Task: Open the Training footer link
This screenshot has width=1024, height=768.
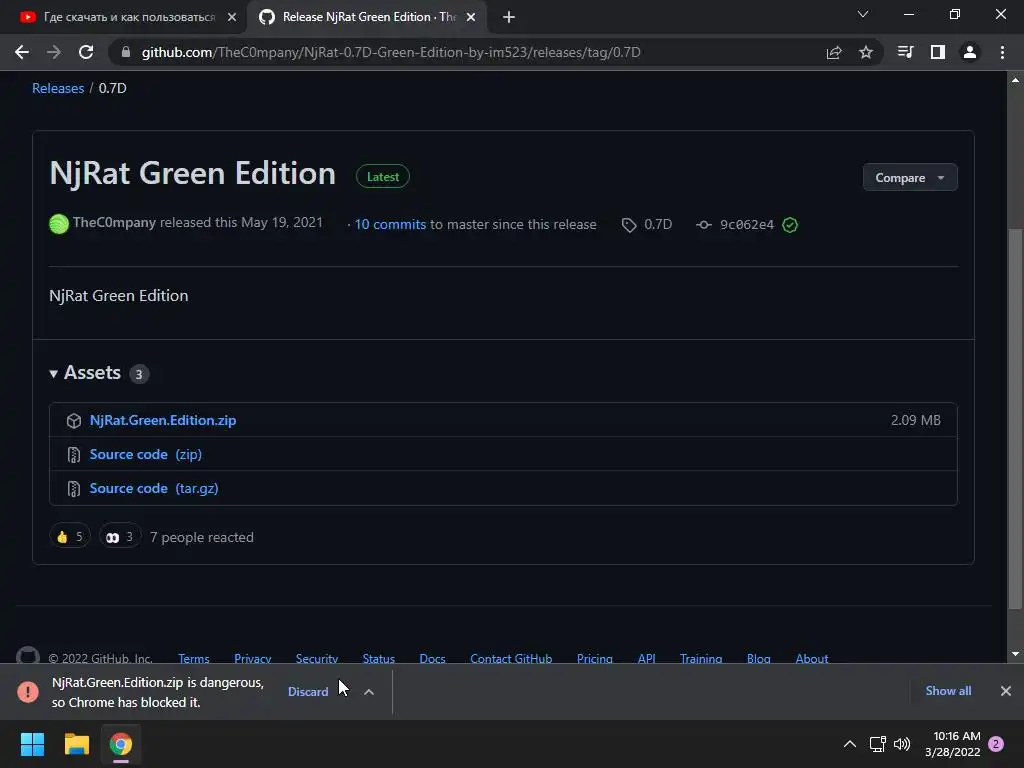Action: [x=701, y=658]
